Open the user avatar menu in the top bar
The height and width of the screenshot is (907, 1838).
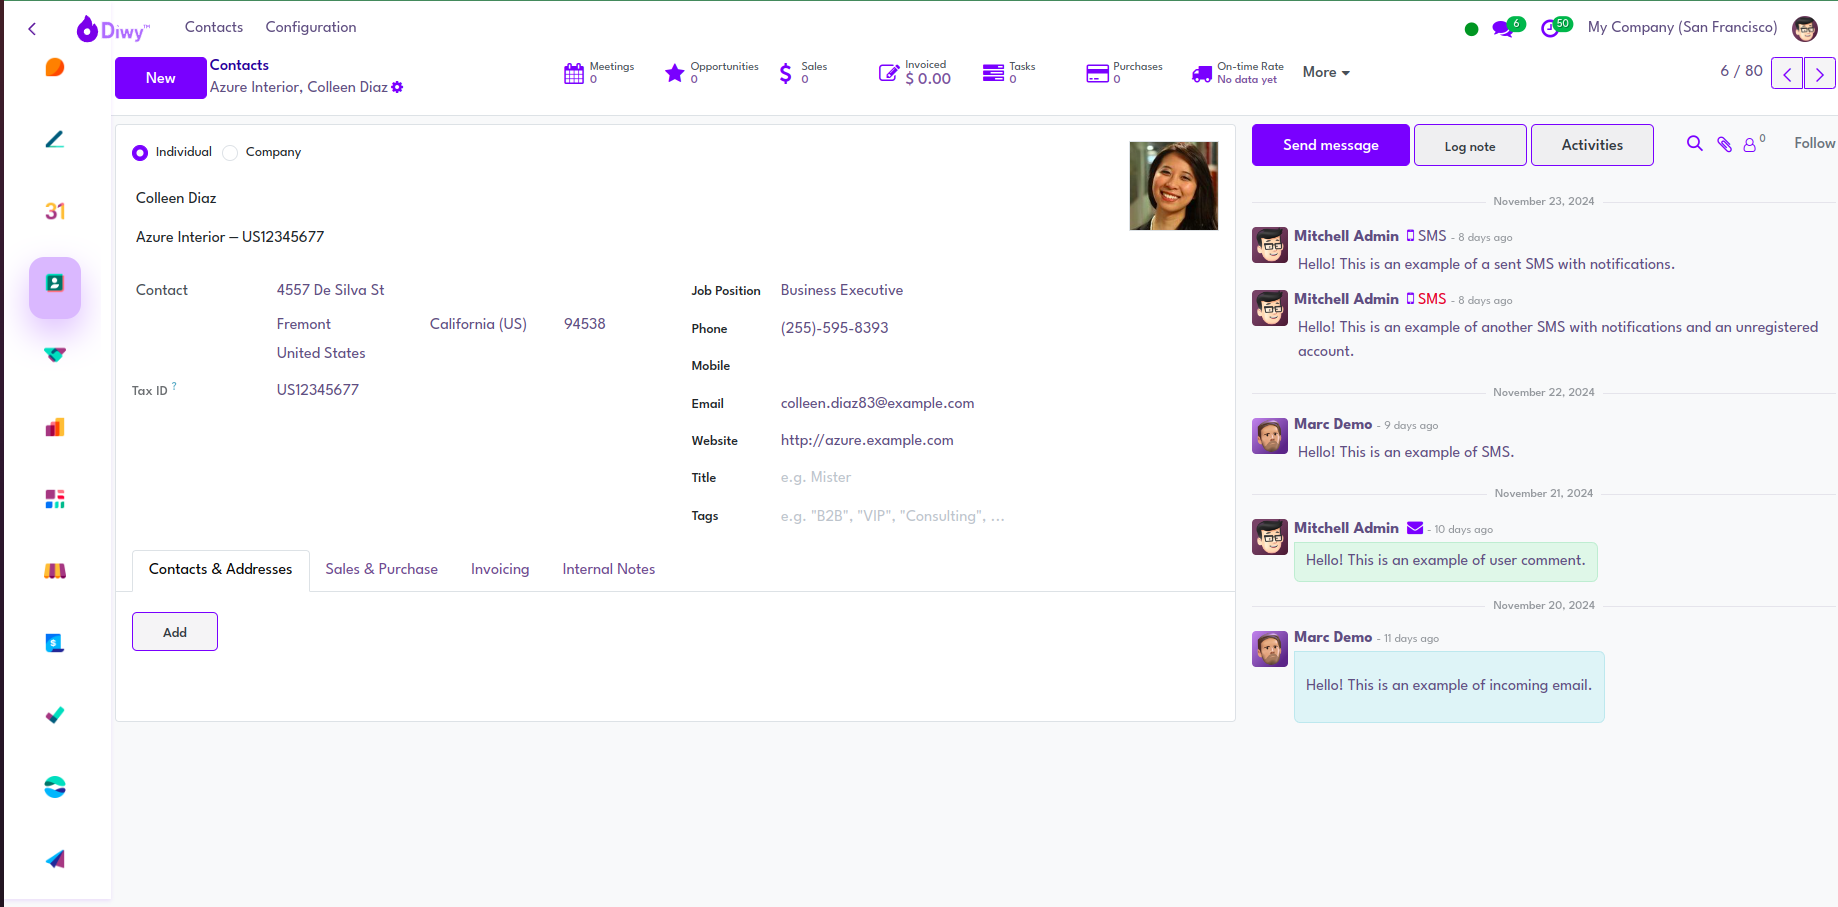(x=1805, y=29)
